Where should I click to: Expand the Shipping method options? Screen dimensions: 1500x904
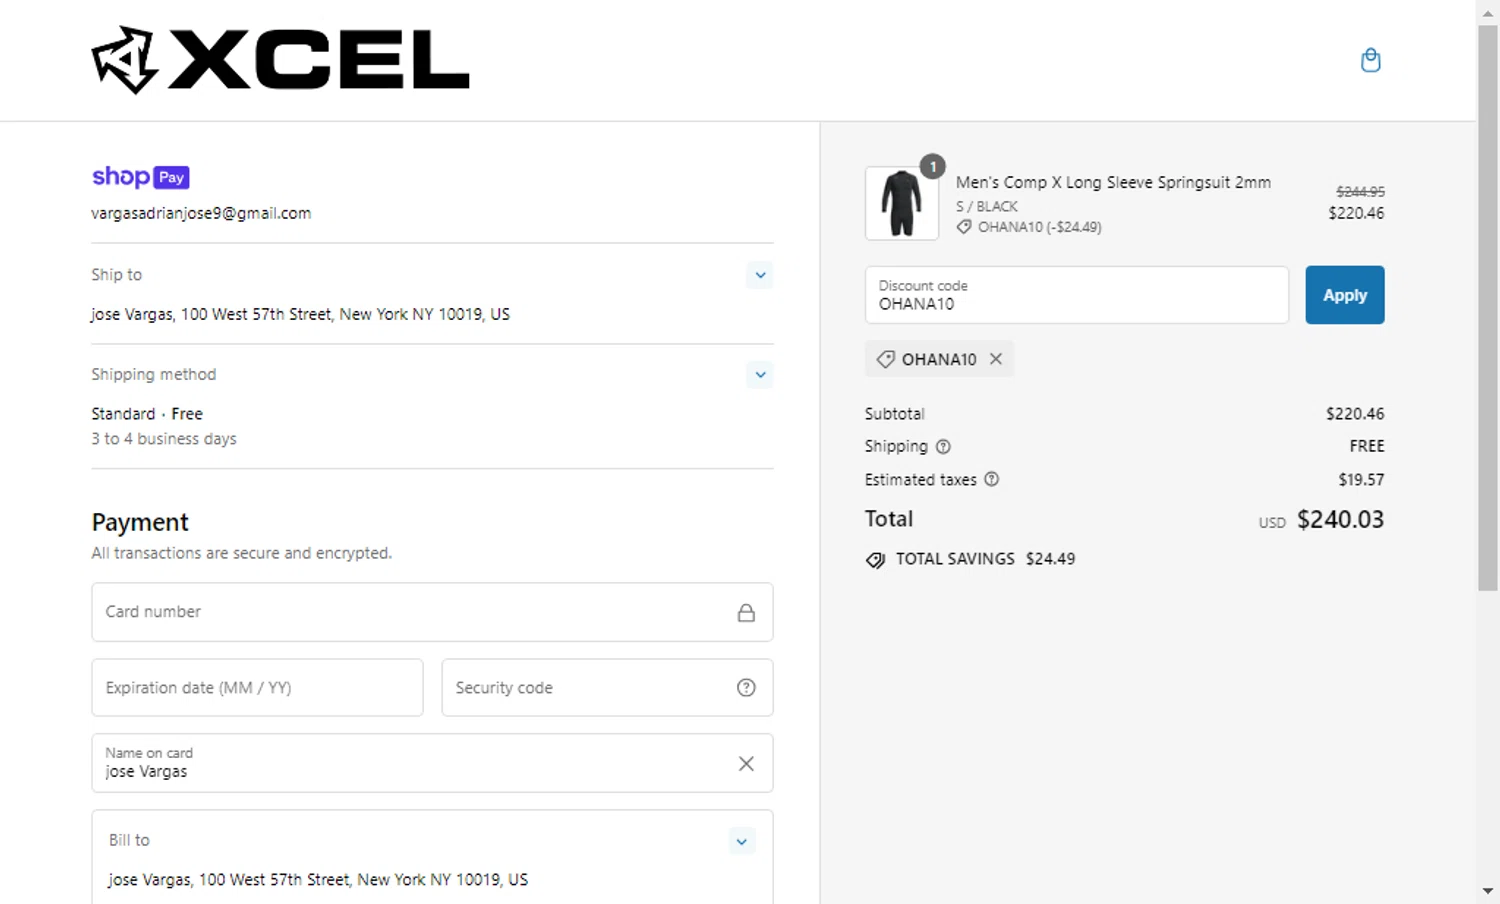[760, 375]
